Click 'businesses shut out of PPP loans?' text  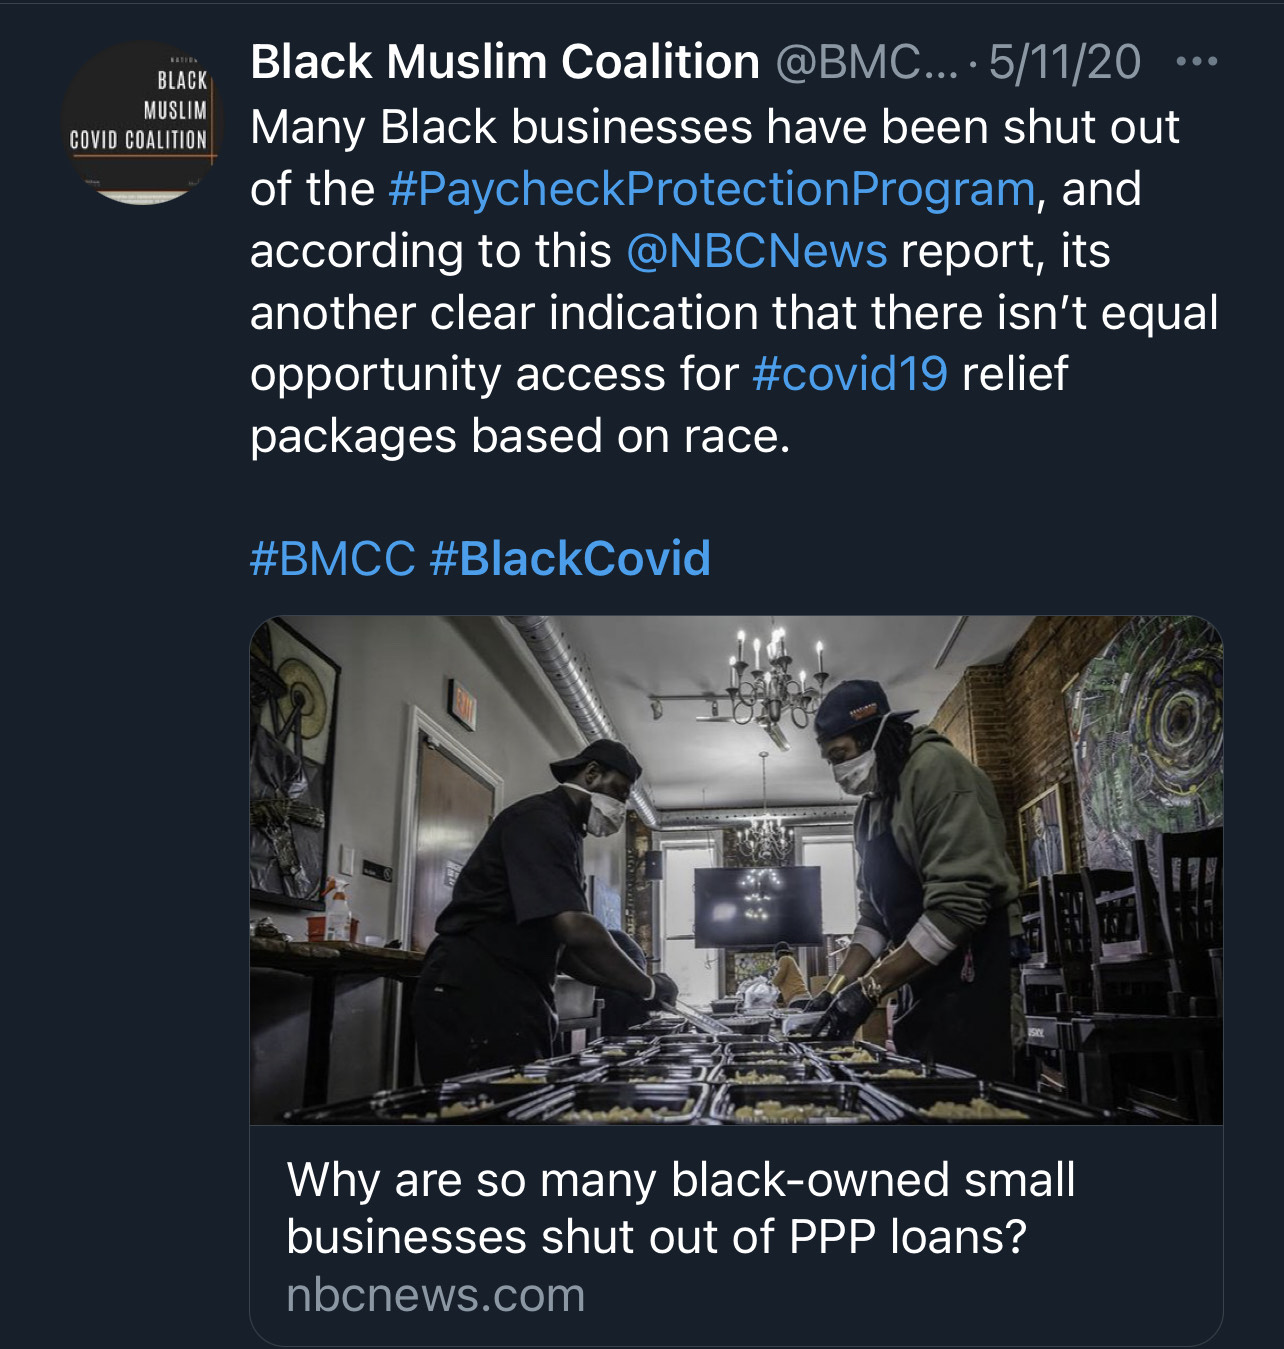click(x=656, y=1238)
